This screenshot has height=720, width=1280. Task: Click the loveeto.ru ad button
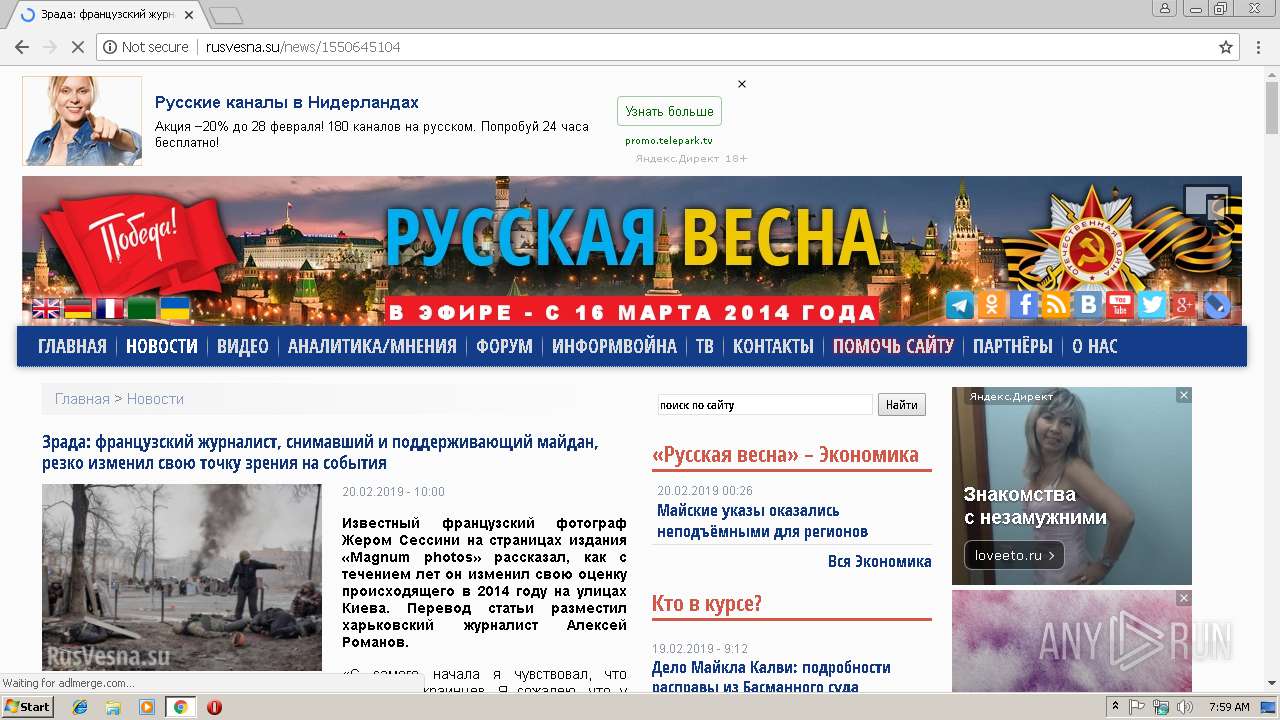1014,554
